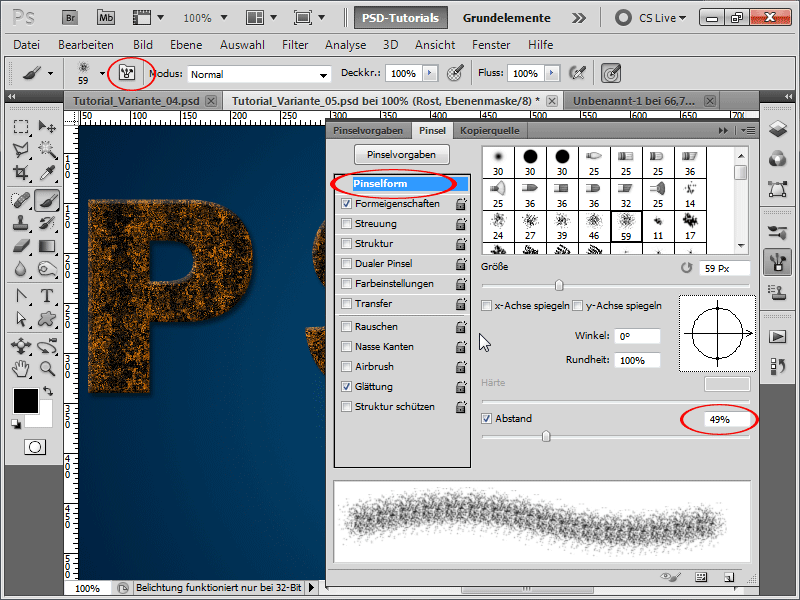Screen dimensions: 800x600
Task: Open the tool preset picker arrow
Action: [x=50, y=73]
